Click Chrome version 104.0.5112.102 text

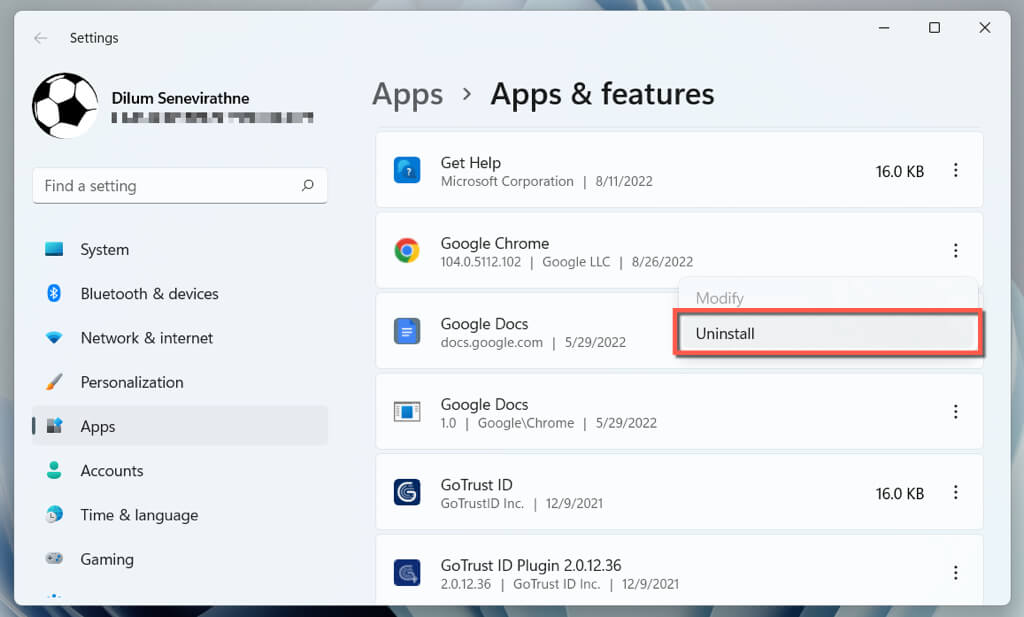(481, 262)
